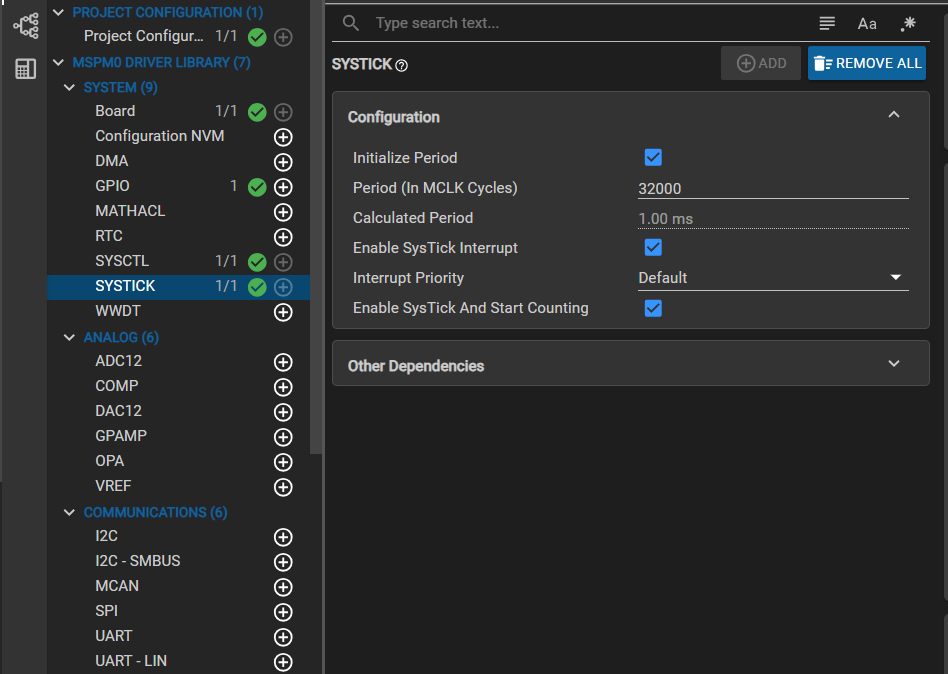948x674 pixels.
Task: Open Interrupt Priority dropdown
Action: [773, 277]
